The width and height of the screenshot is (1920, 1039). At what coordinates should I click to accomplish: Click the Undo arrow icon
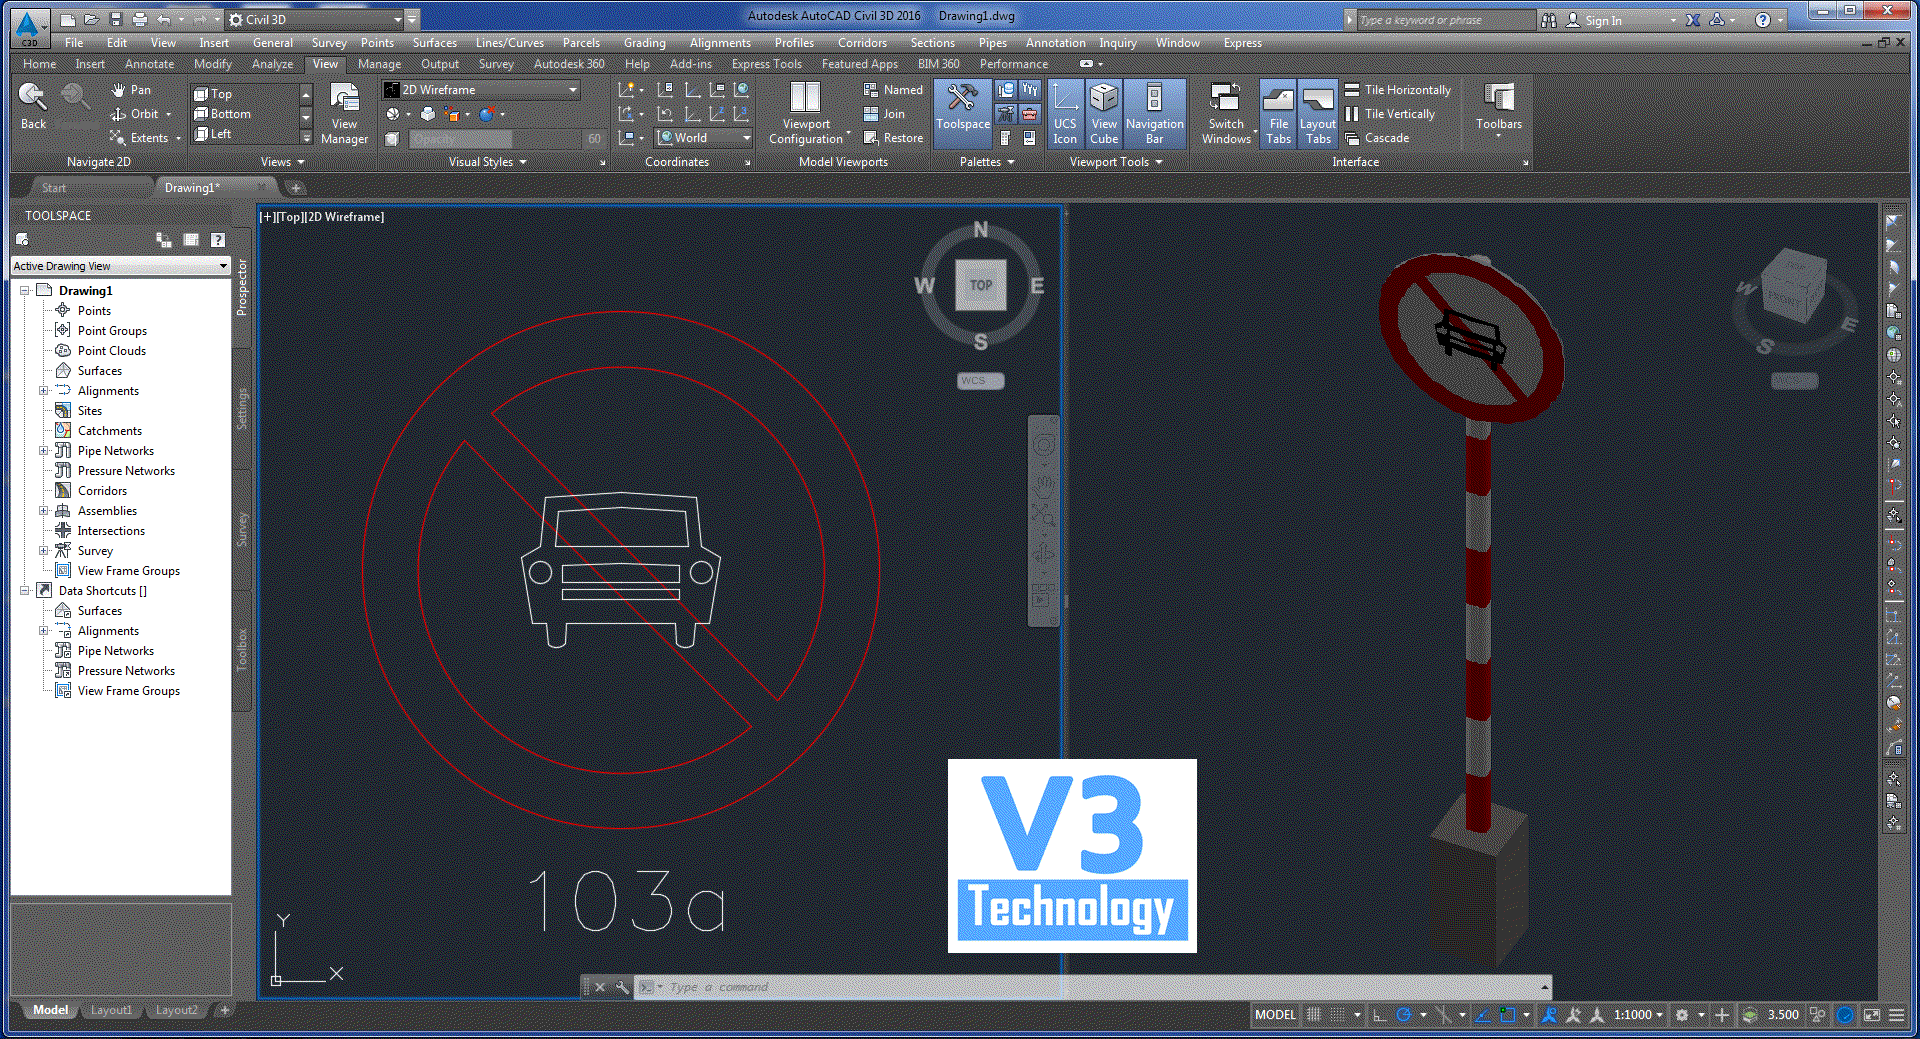pos(164,19)
